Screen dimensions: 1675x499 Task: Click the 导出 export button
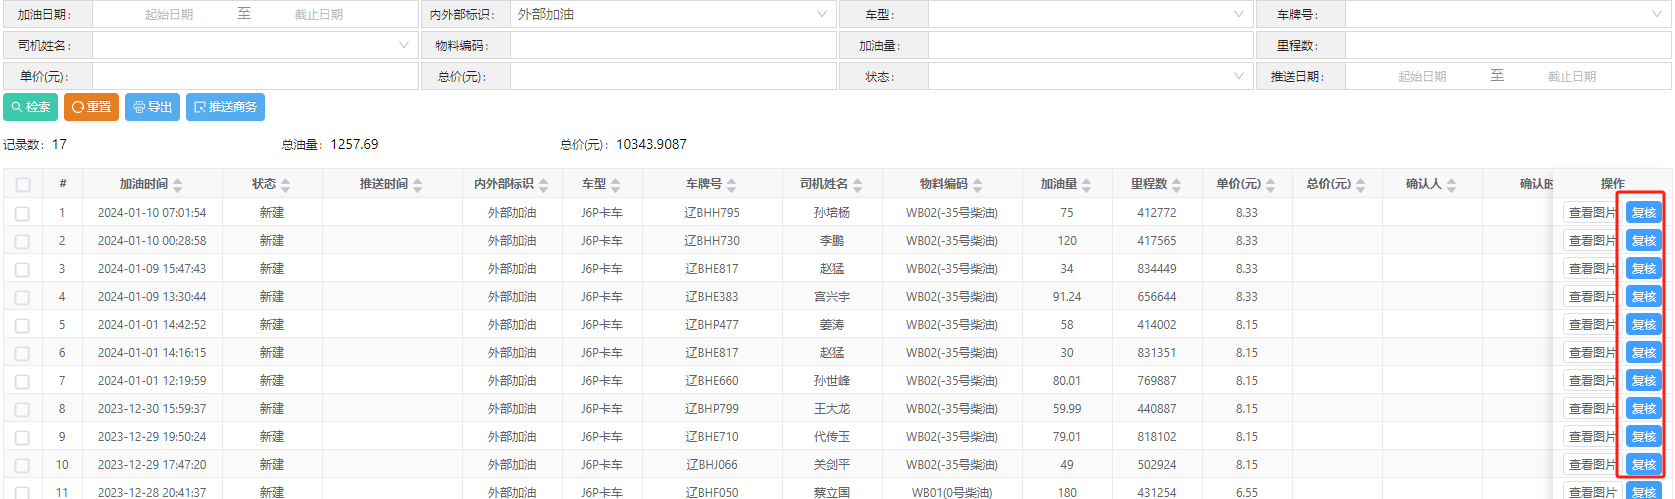click(x=152, y=107)
